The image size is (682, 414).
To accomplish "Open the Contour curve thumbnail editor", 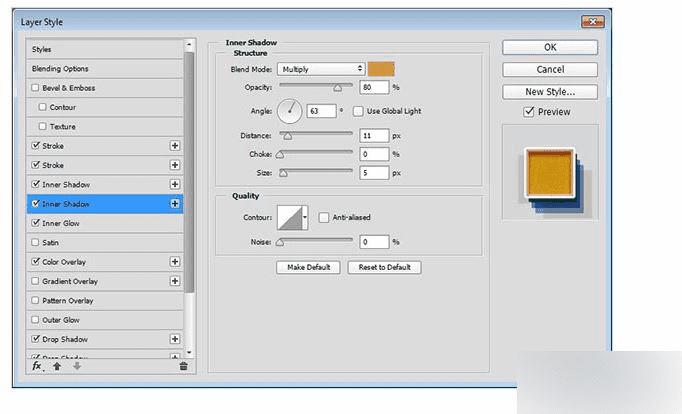I will tap(290, 217).
